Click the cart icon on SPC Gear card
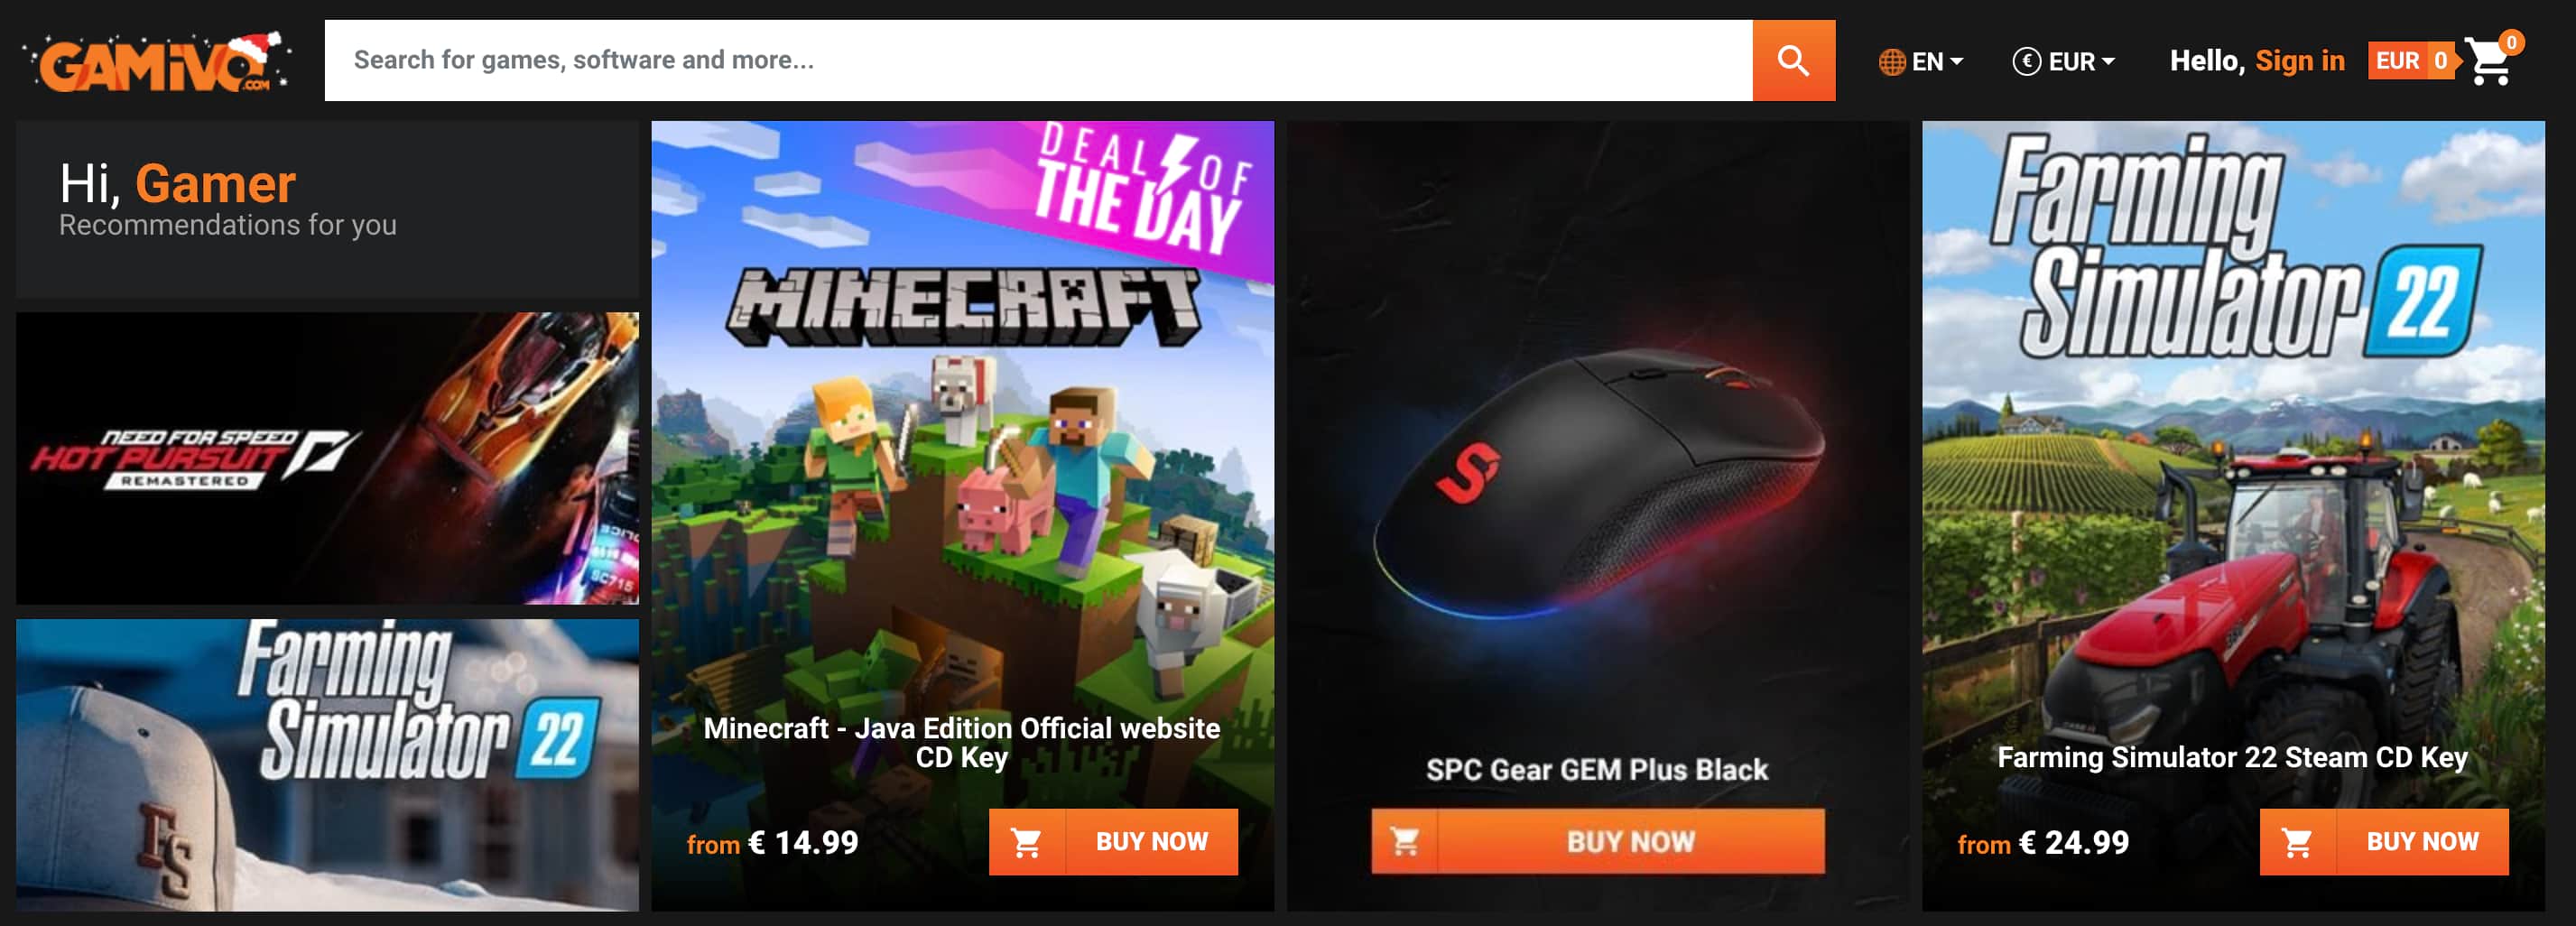 (1405, 842)
